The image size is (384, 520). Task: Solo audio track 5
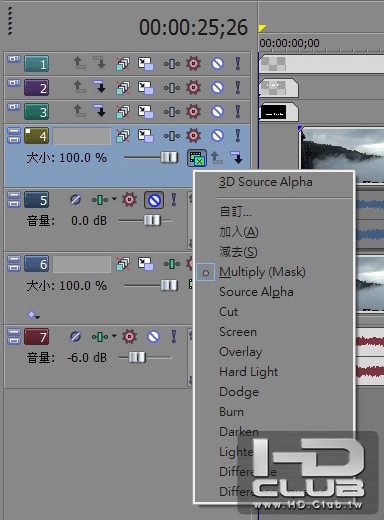click(x=174, y=200)
